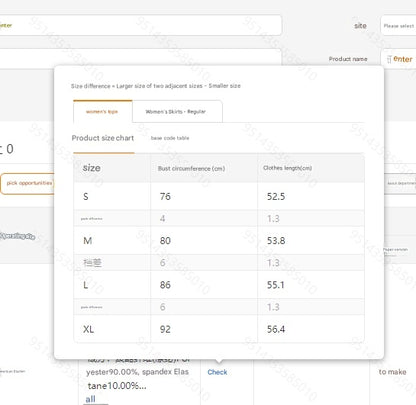Click the Bust circumference (cm) column header
The width and height of the screenshot is (416, 405).
(x=191, y=169)
